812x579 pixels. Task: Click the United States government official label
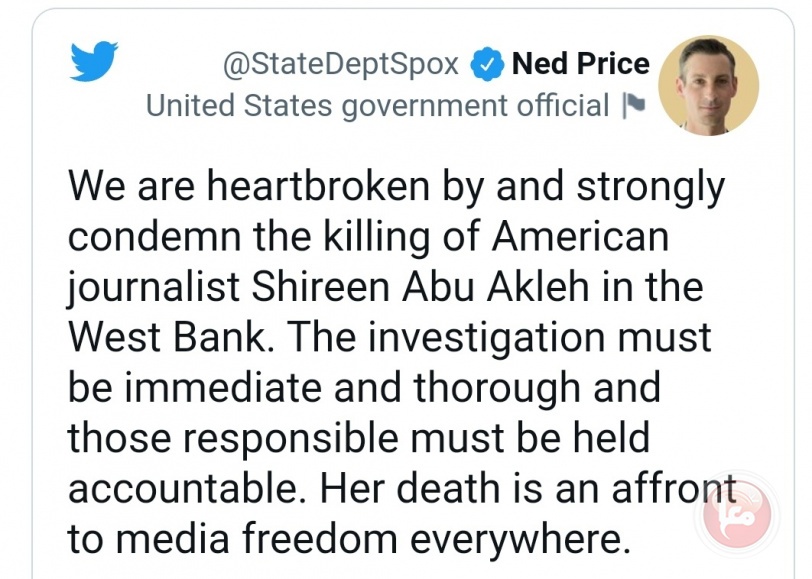tap(378, 106)
